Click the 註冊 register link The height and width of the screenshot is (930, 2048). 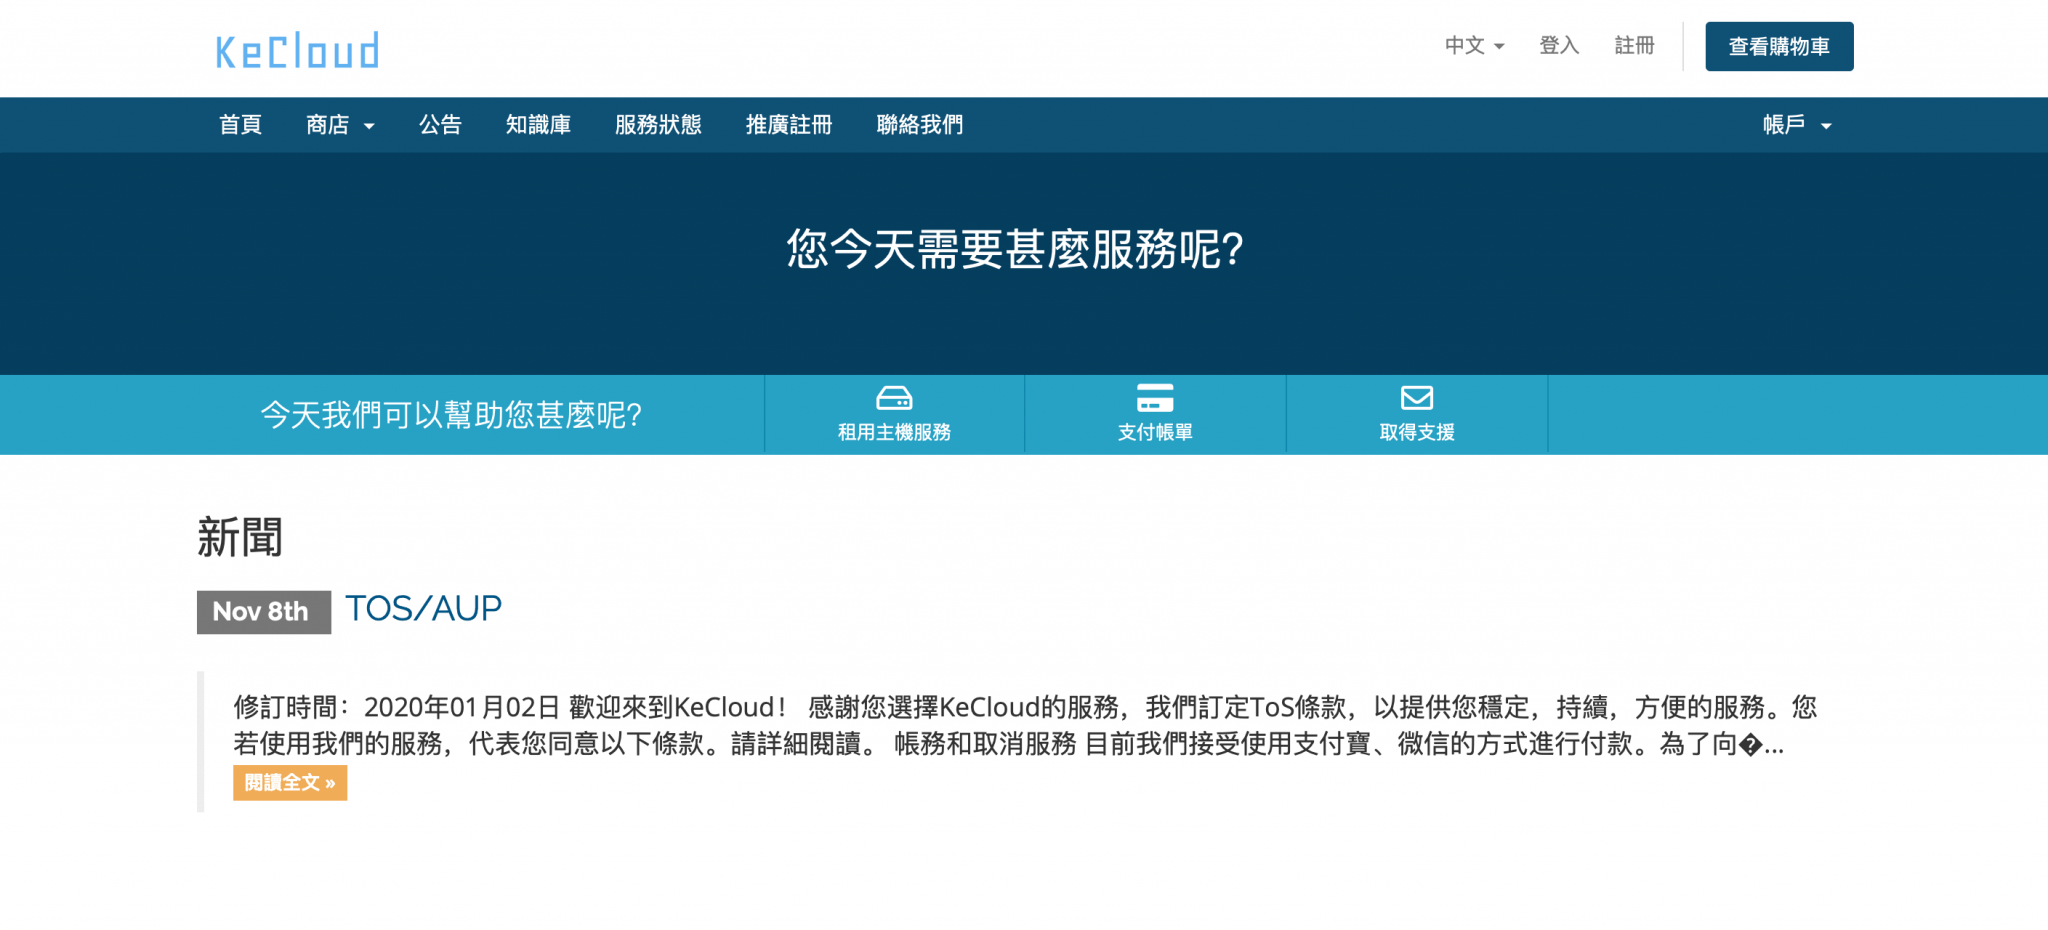point(1634,46)
